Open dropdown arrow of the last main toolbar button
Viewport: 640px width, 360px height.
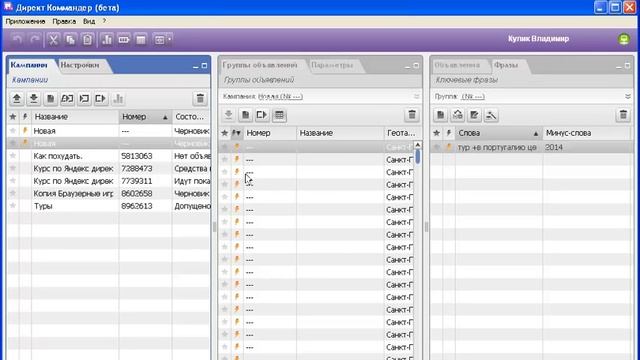point(169,40)
